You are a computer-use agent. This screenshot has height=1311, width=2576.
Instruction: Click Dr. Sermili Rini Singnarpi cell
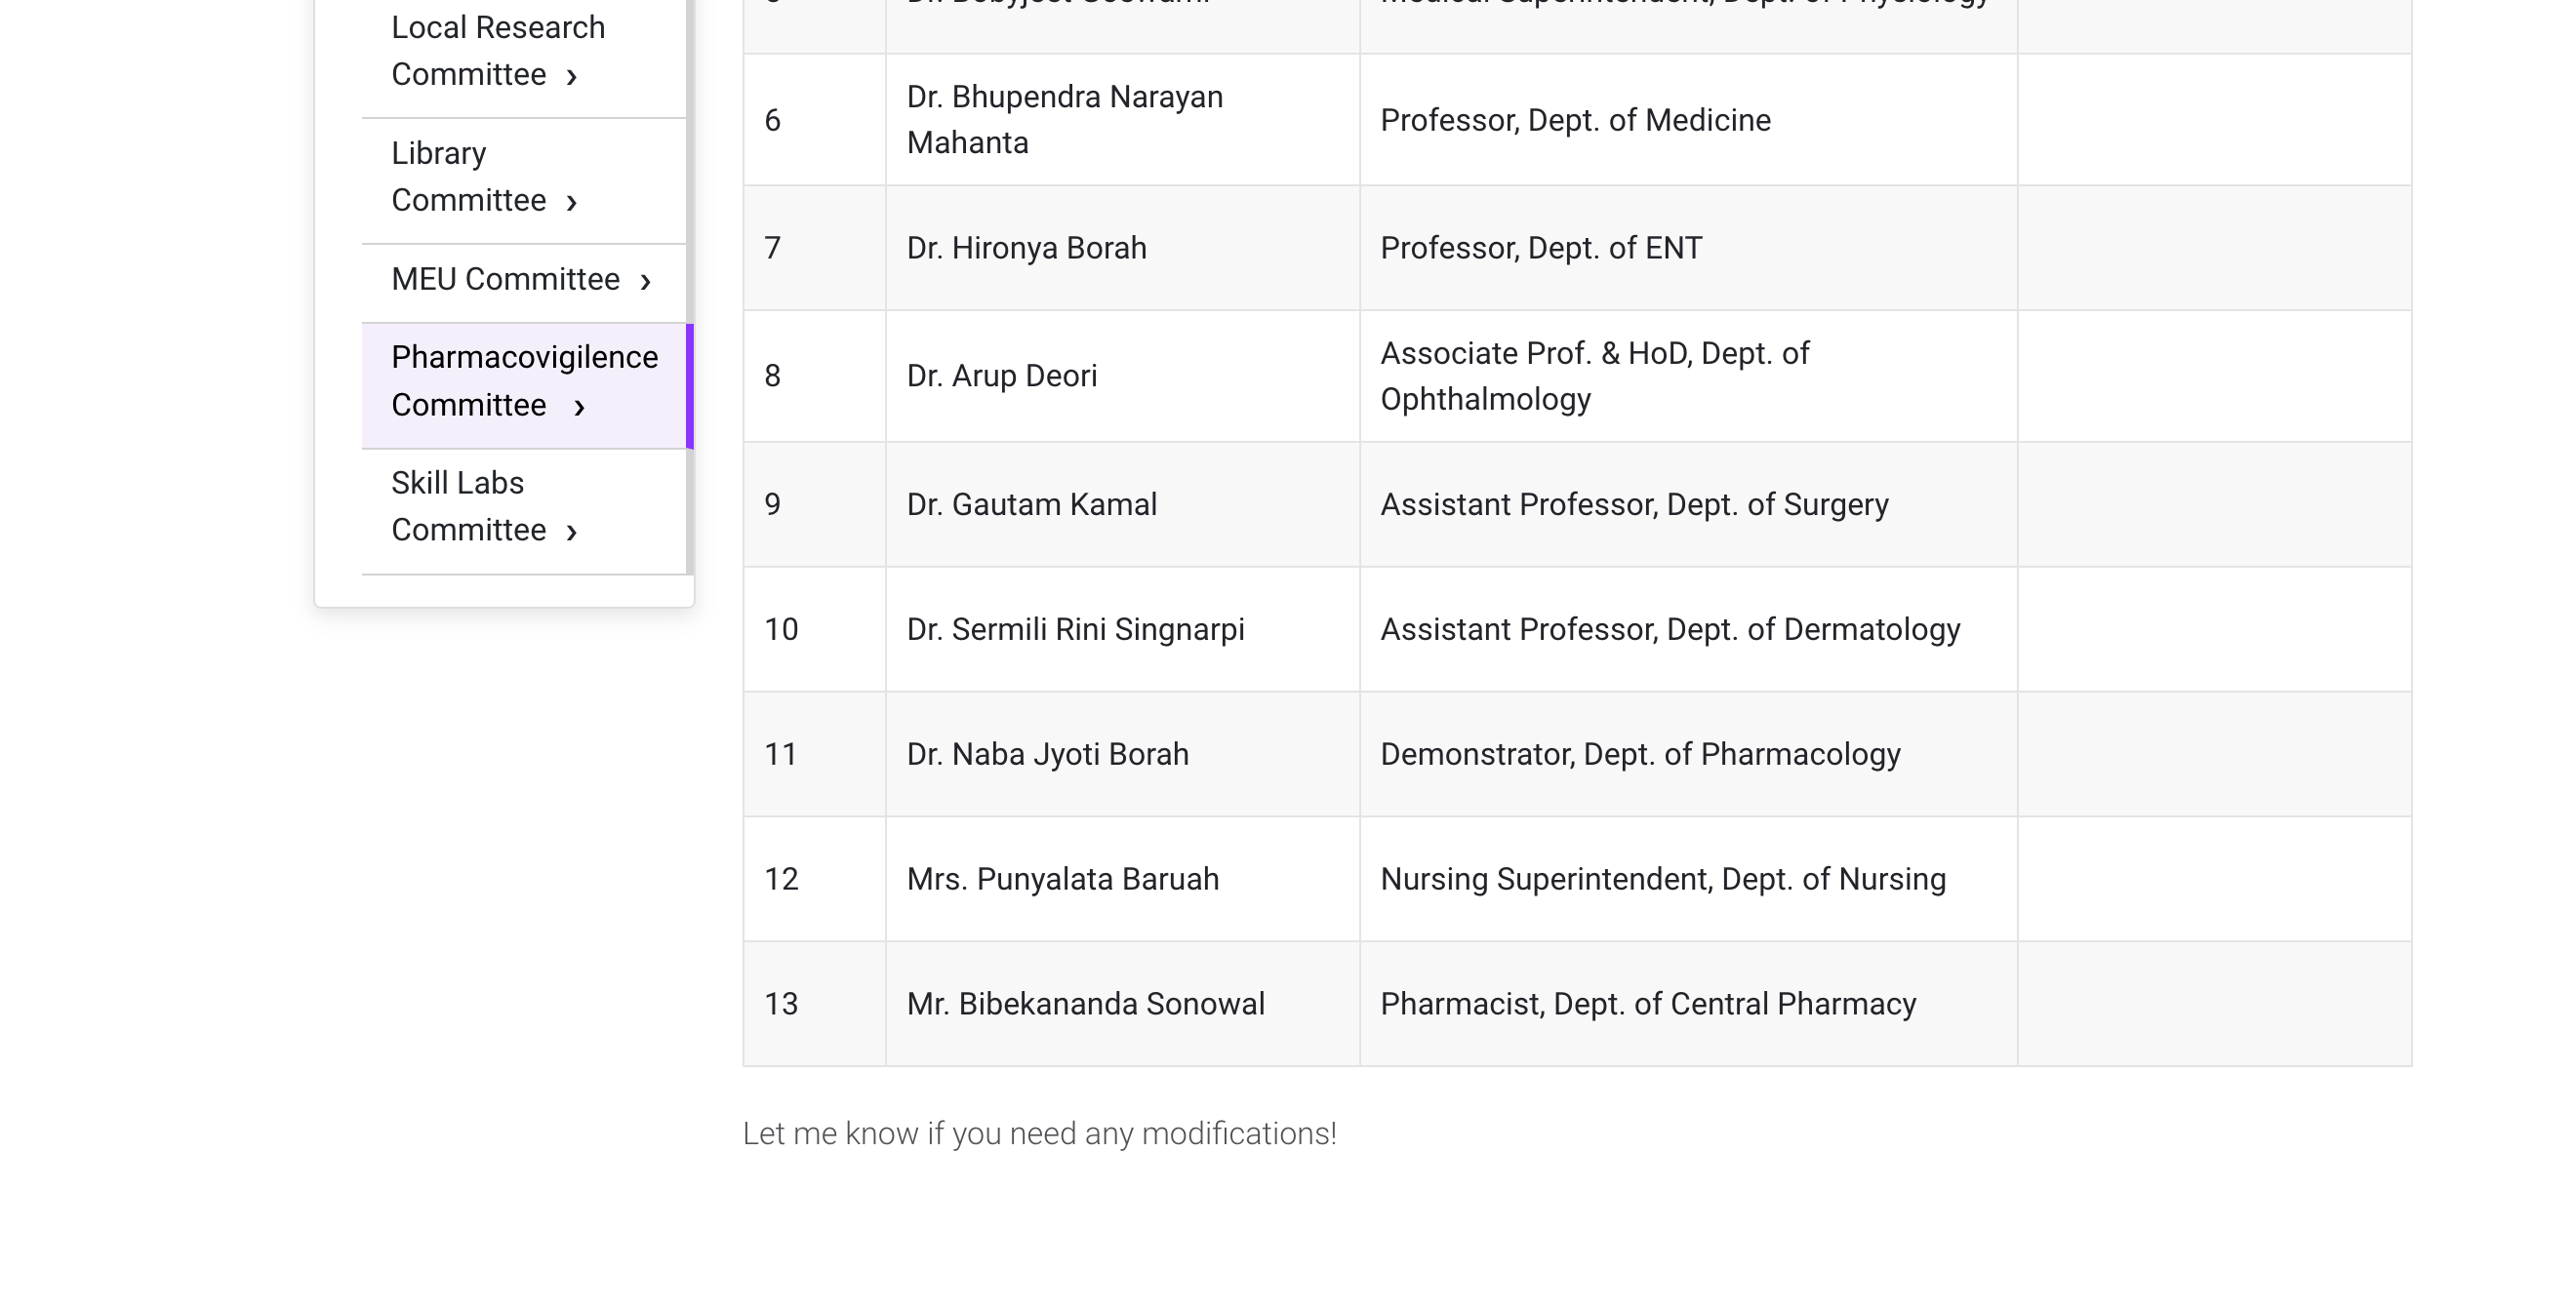coord(1075,630)
